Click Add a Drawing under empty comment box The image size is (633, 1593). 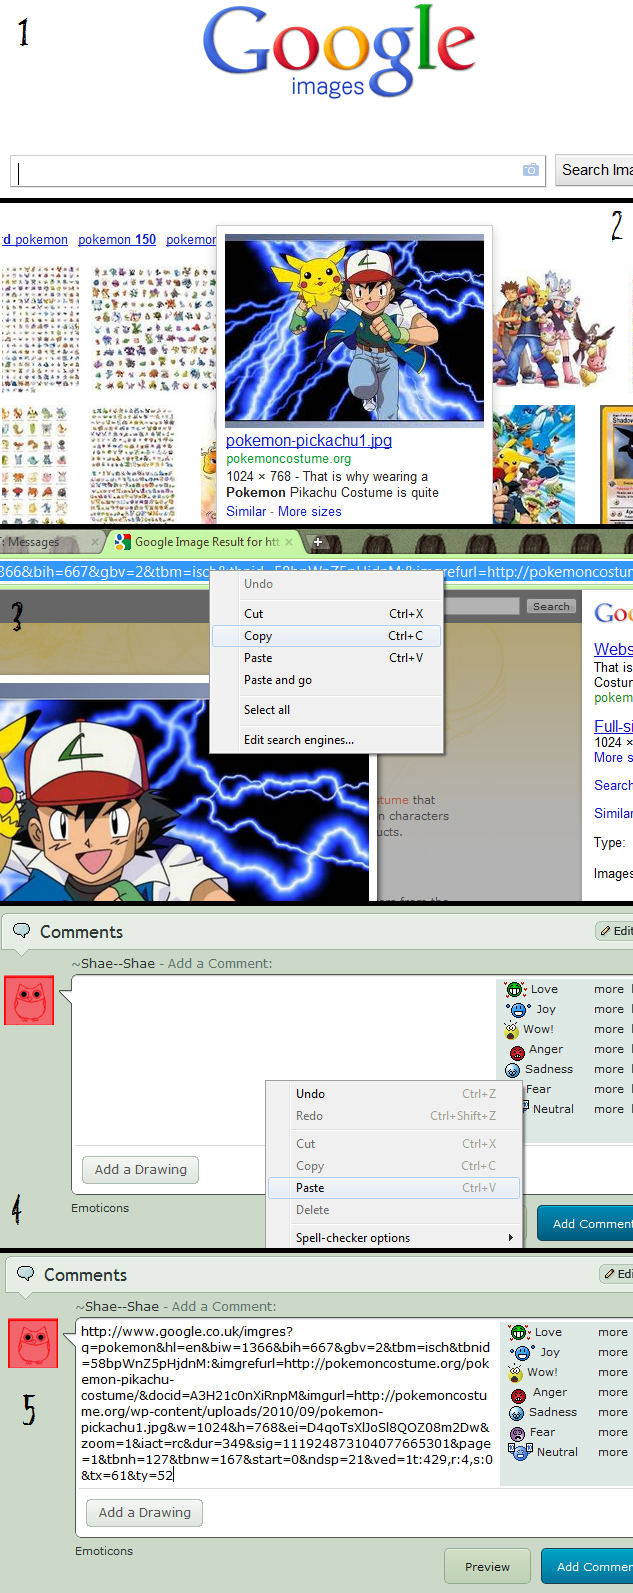141,1170
